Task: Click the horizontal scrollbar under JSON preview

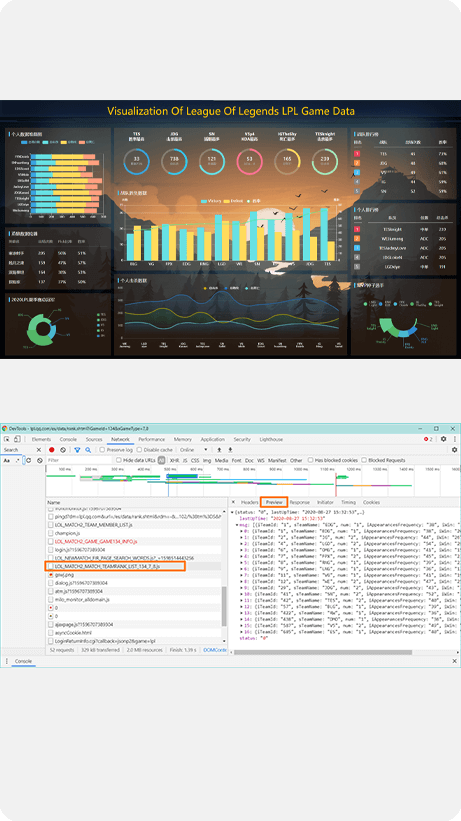Action: pyautogui.click(x=323, y=652)
